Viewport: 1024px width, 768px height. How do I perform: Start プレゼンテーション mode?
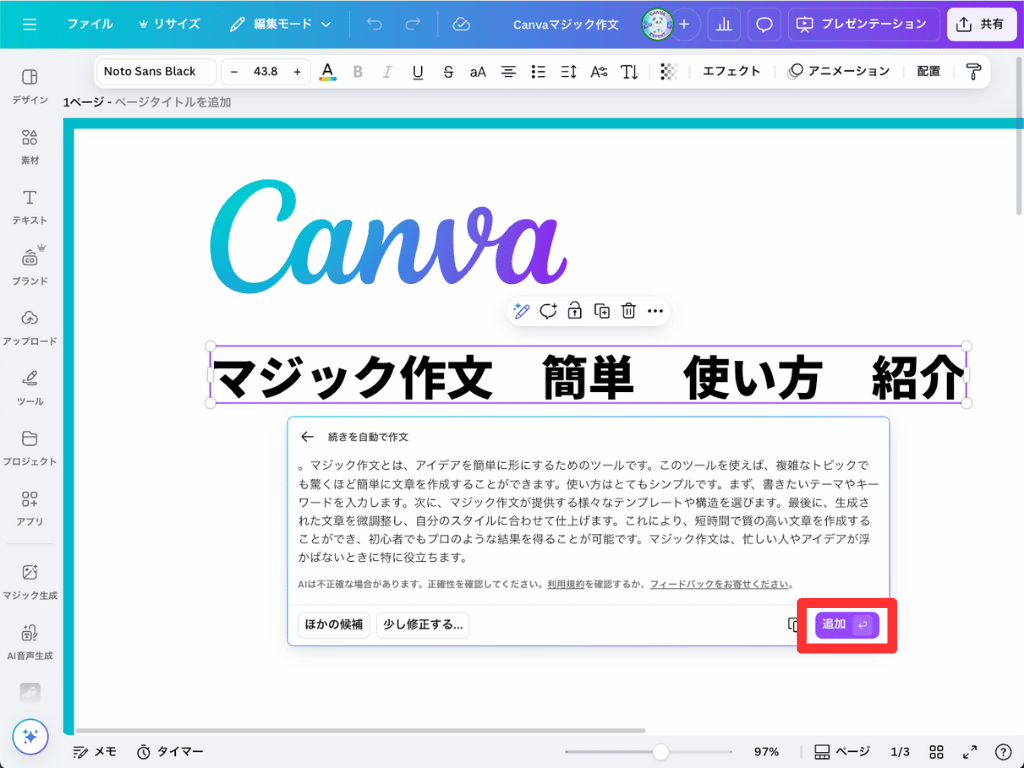pyautogui.click(x=863, y=24)
